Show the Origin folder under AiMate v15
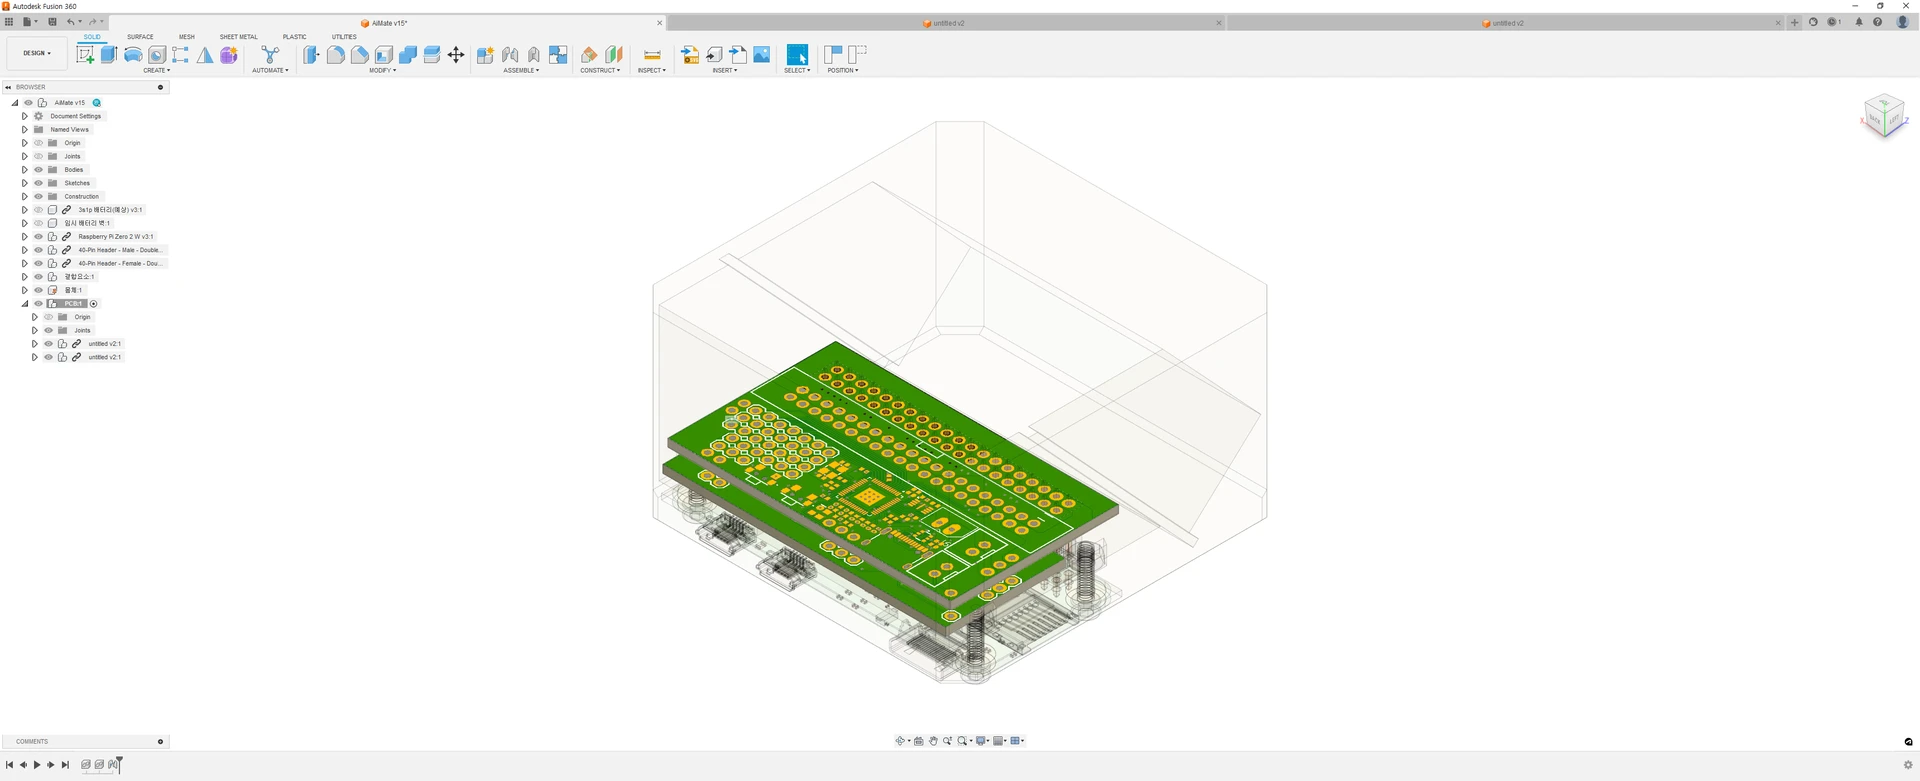The image size is (1920, 781). [38, 143]
